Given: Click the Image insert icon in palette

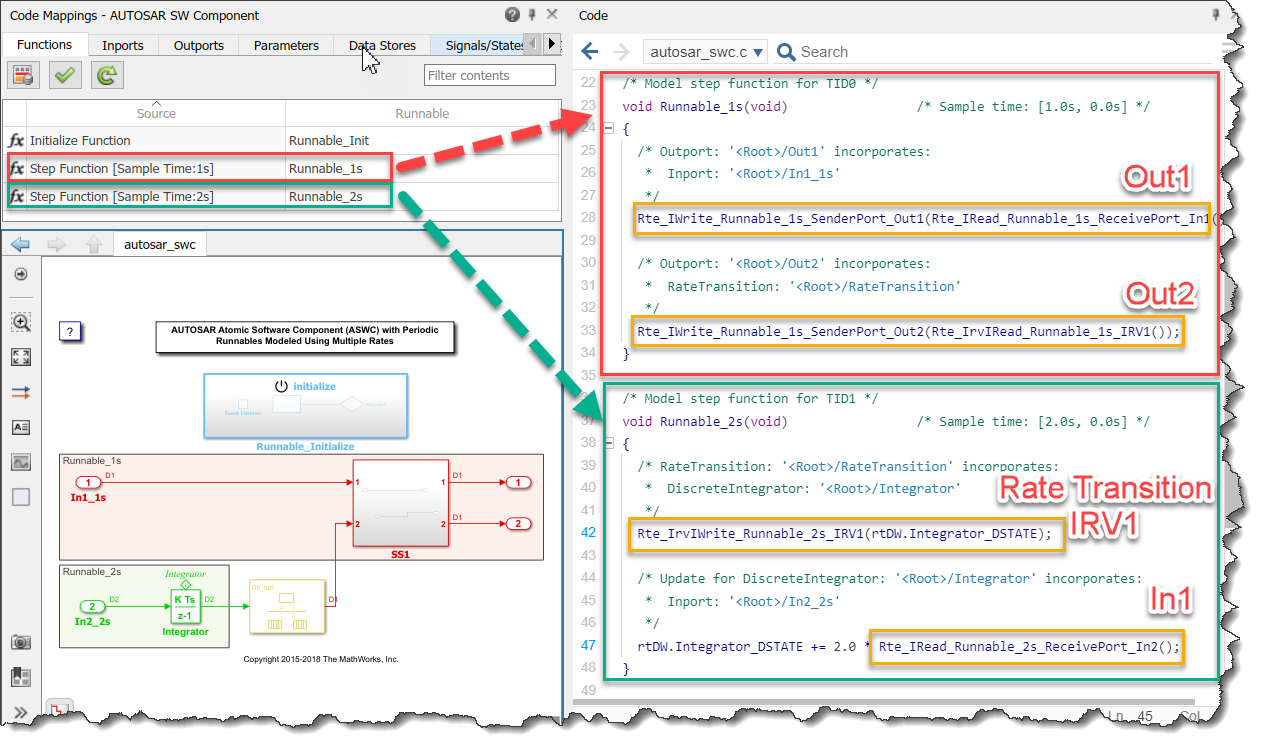Looking at the screenshot, I should pyautogui.click(x=21, y=462).
